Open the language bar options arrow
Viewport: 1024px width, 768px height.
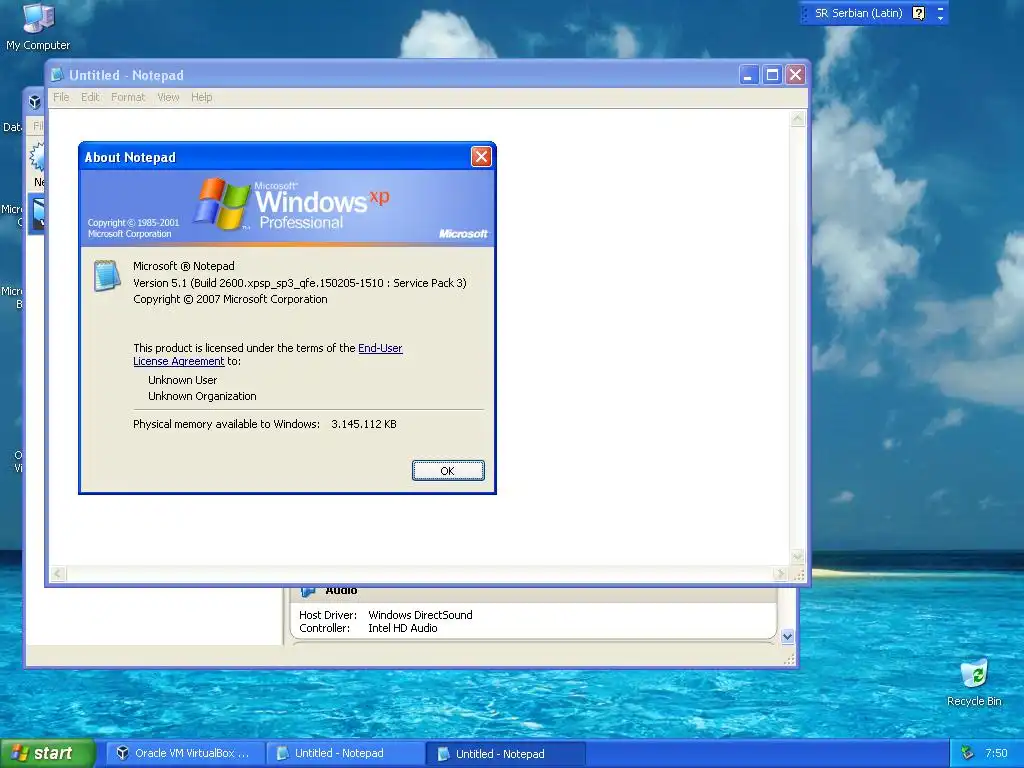coord(940,18)
